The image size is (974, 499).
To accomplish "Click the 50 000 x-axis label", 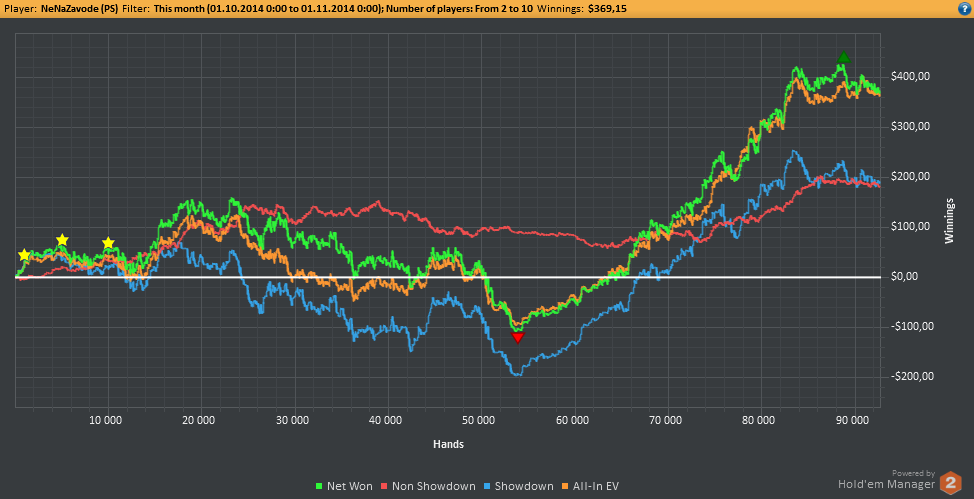I will click(x=480, y=421).
